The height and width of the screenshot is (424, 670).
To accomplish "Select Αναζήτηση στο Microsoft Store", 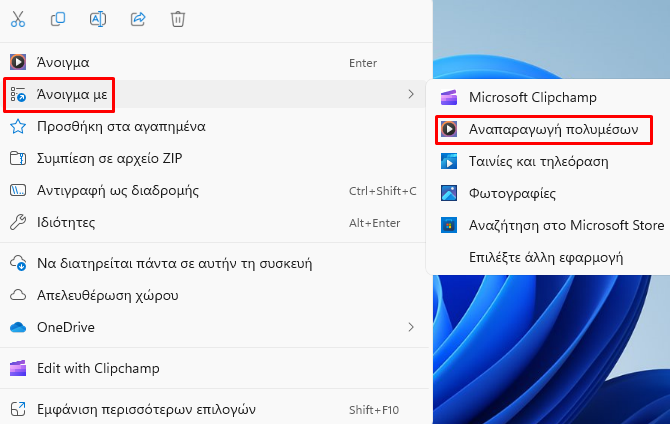I will pos(551,225).
